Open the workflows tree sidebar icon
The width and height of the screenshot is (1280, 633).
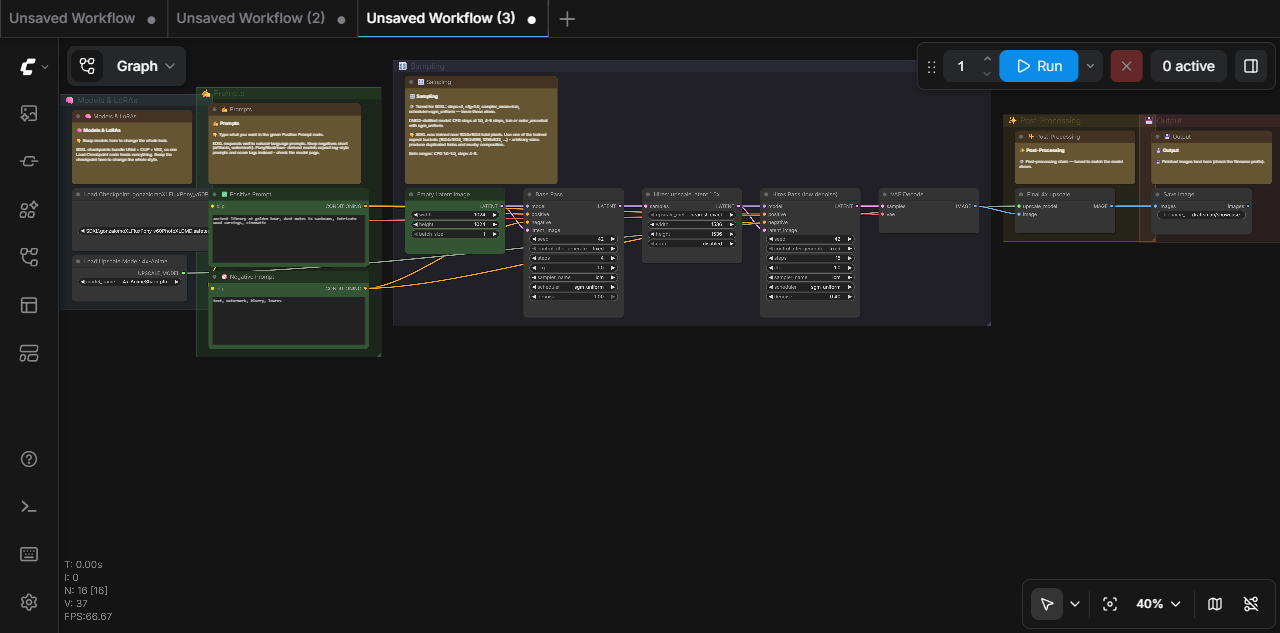coord(29,257)
